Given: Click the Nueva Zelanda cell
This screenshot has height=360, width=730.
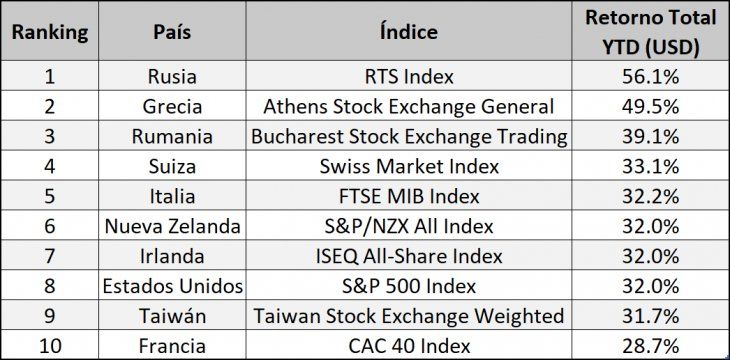Looking at the screenshot, I should 172,226.
